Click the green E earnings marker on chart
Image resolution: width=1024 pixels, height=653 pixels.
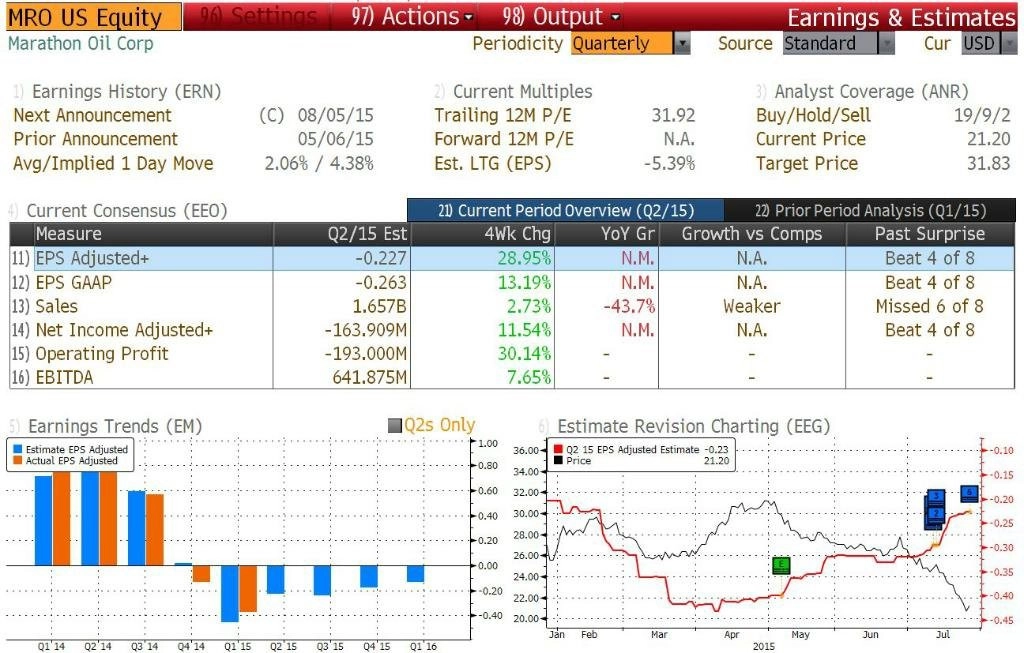tap(780, 565)
